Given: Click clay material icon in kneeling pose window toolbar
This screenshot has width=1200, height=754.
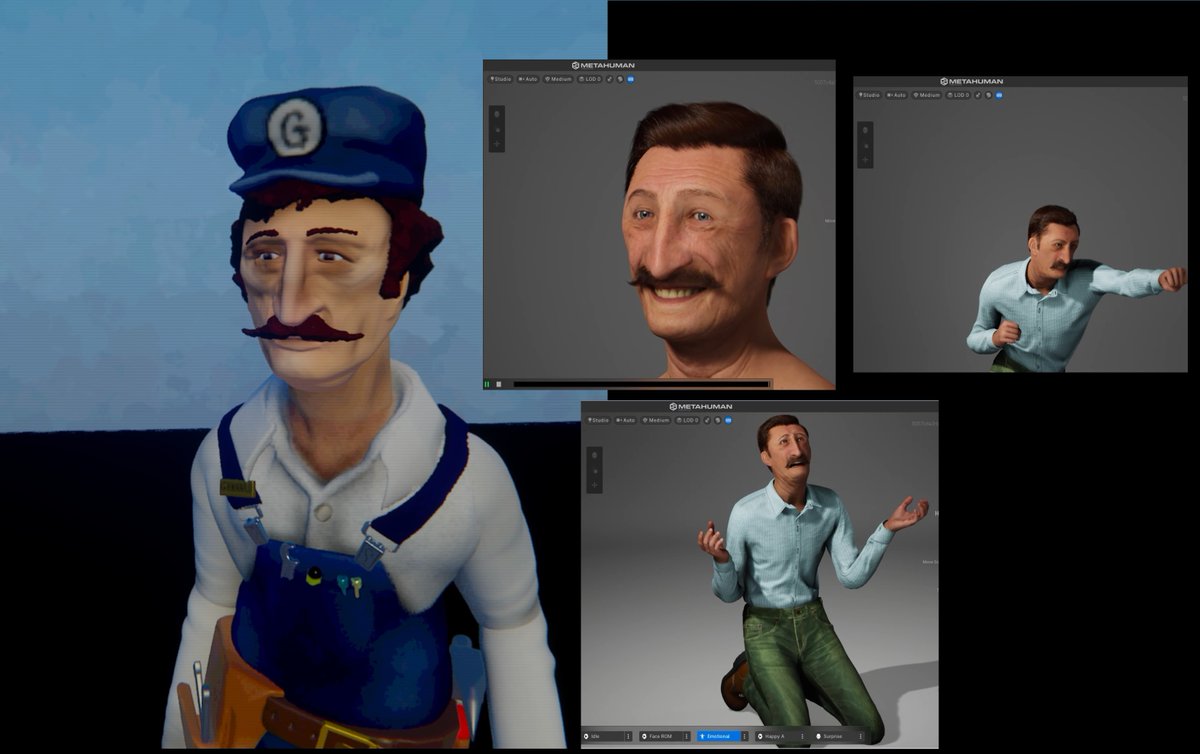Looking at the screenshot, I should [718, 420].
